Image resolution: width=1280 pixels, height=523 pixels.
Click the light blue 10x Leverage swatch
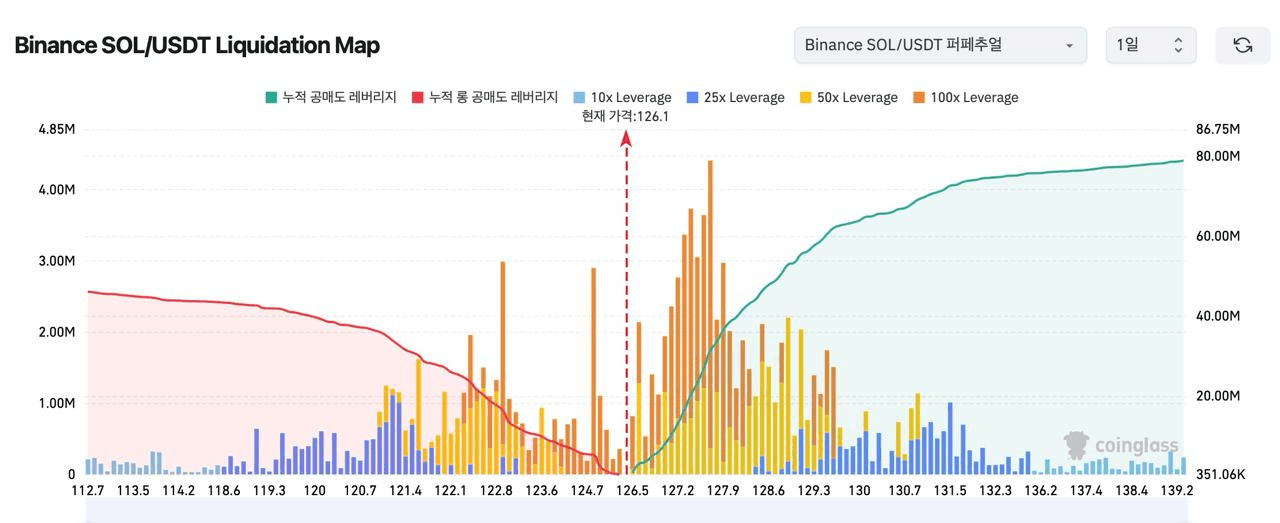coord(579,98)
